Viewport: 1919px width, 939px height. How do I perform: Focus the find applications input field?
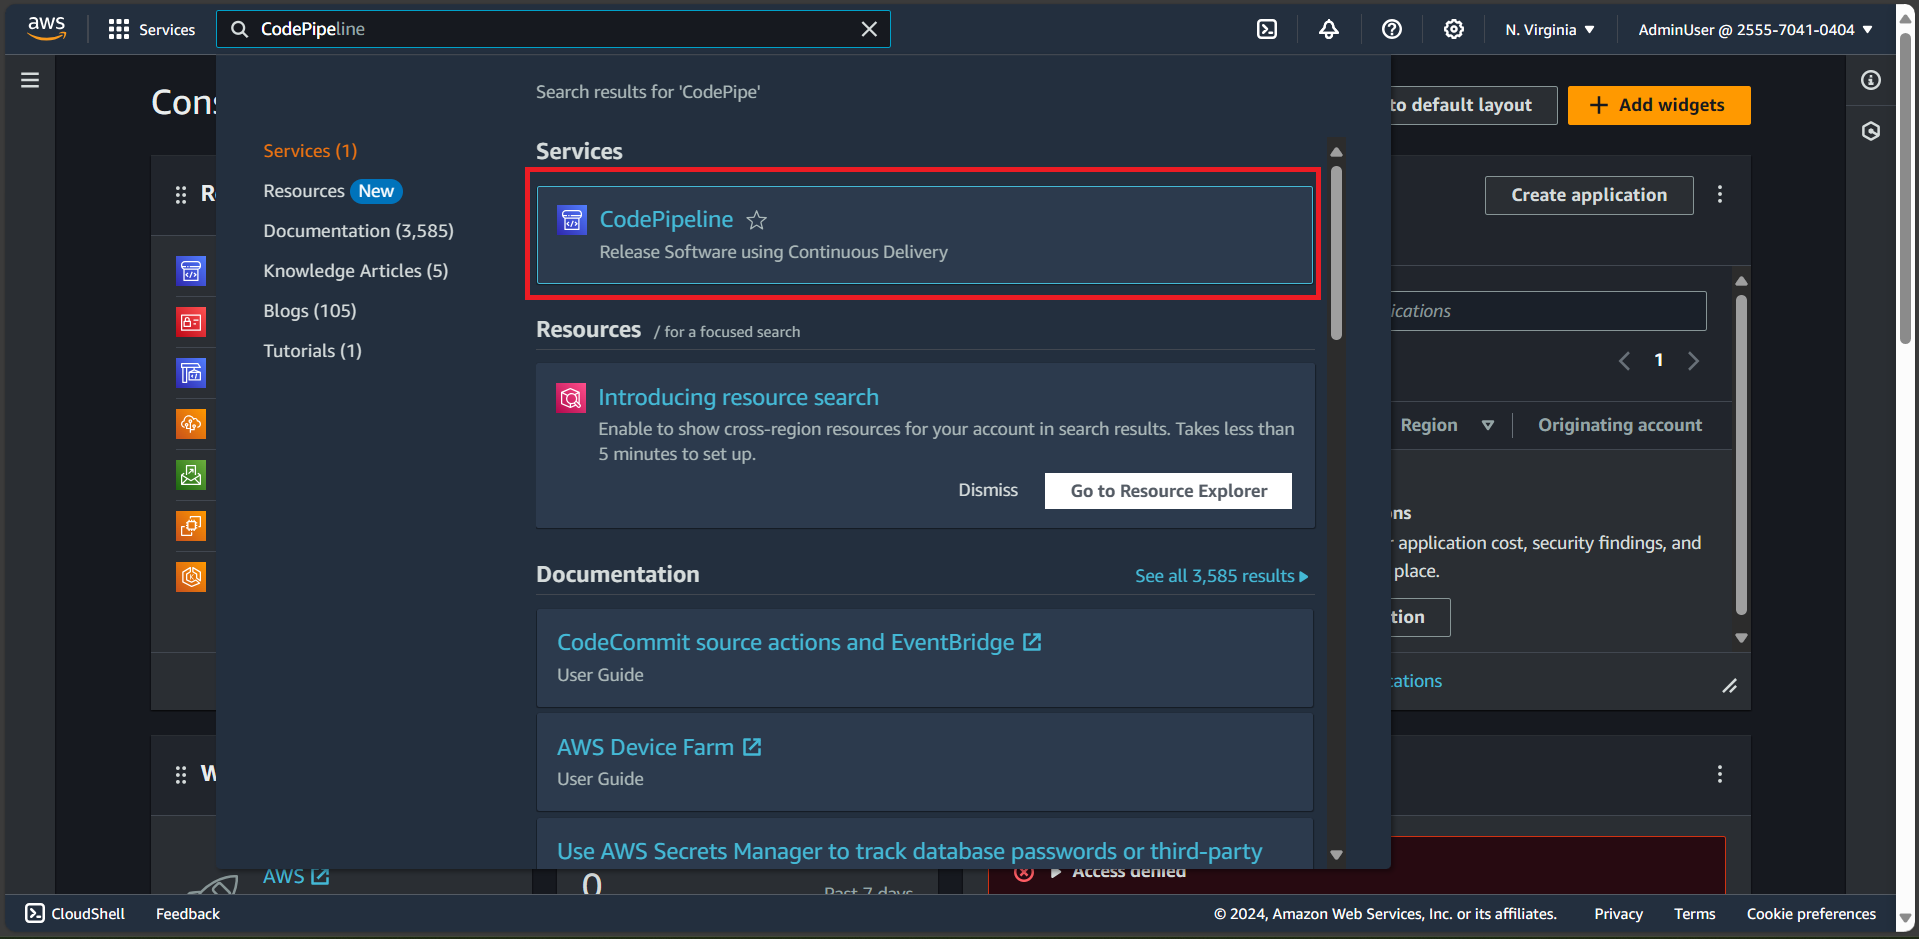click(1548, 311)
